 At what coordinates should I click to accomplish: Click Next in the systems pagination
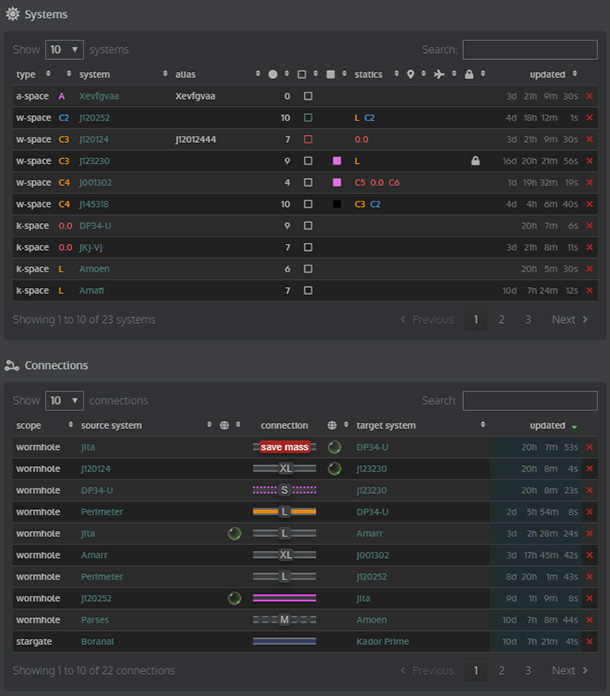(x=569, y=320)
